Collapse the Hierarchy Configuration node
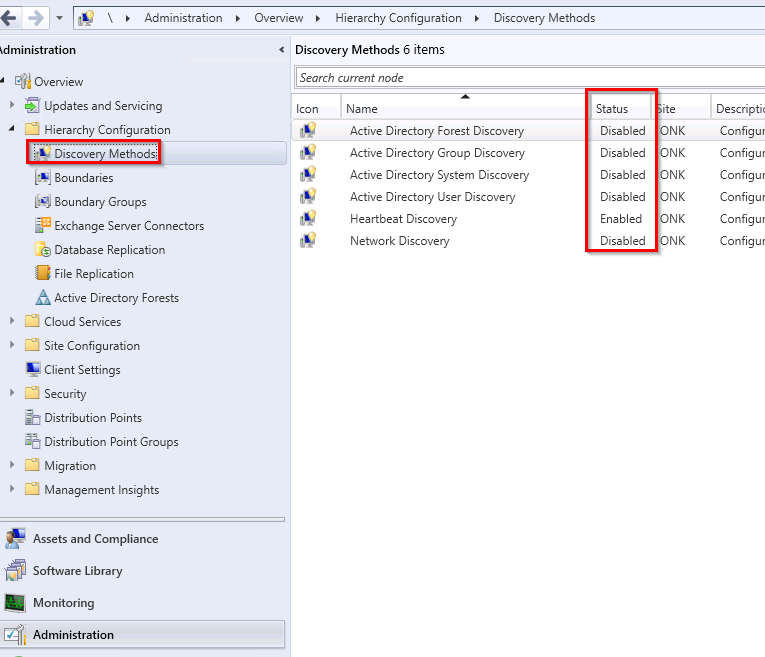 click(x=12, y=129)
